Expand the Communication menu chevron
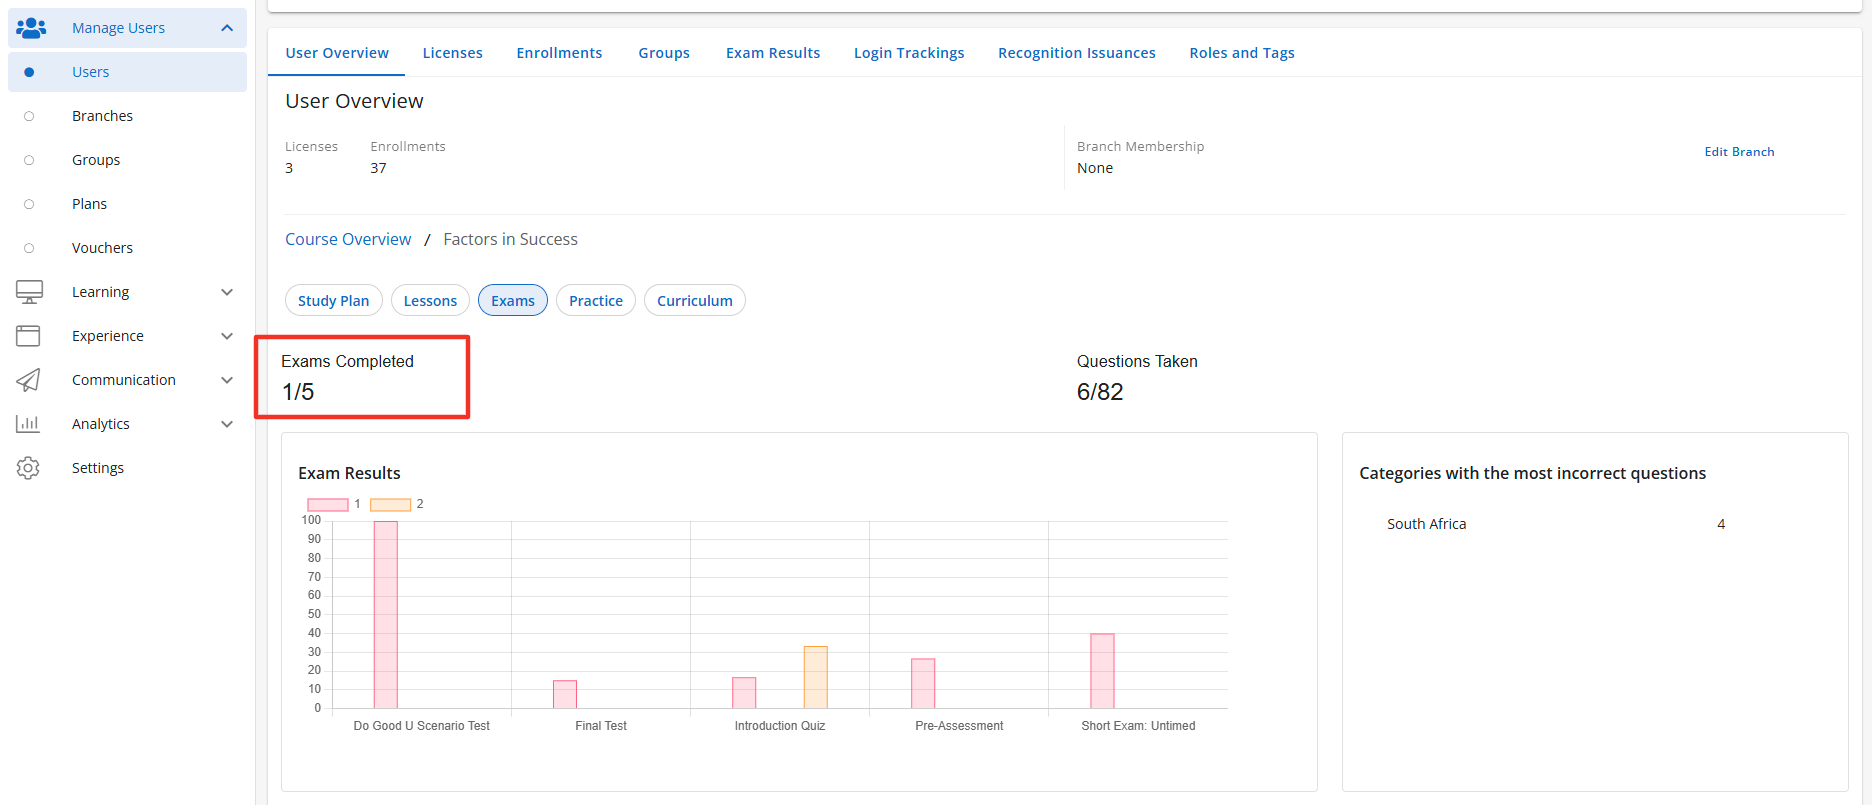This screenshot has height=805, width=1872. click(227, 380)
